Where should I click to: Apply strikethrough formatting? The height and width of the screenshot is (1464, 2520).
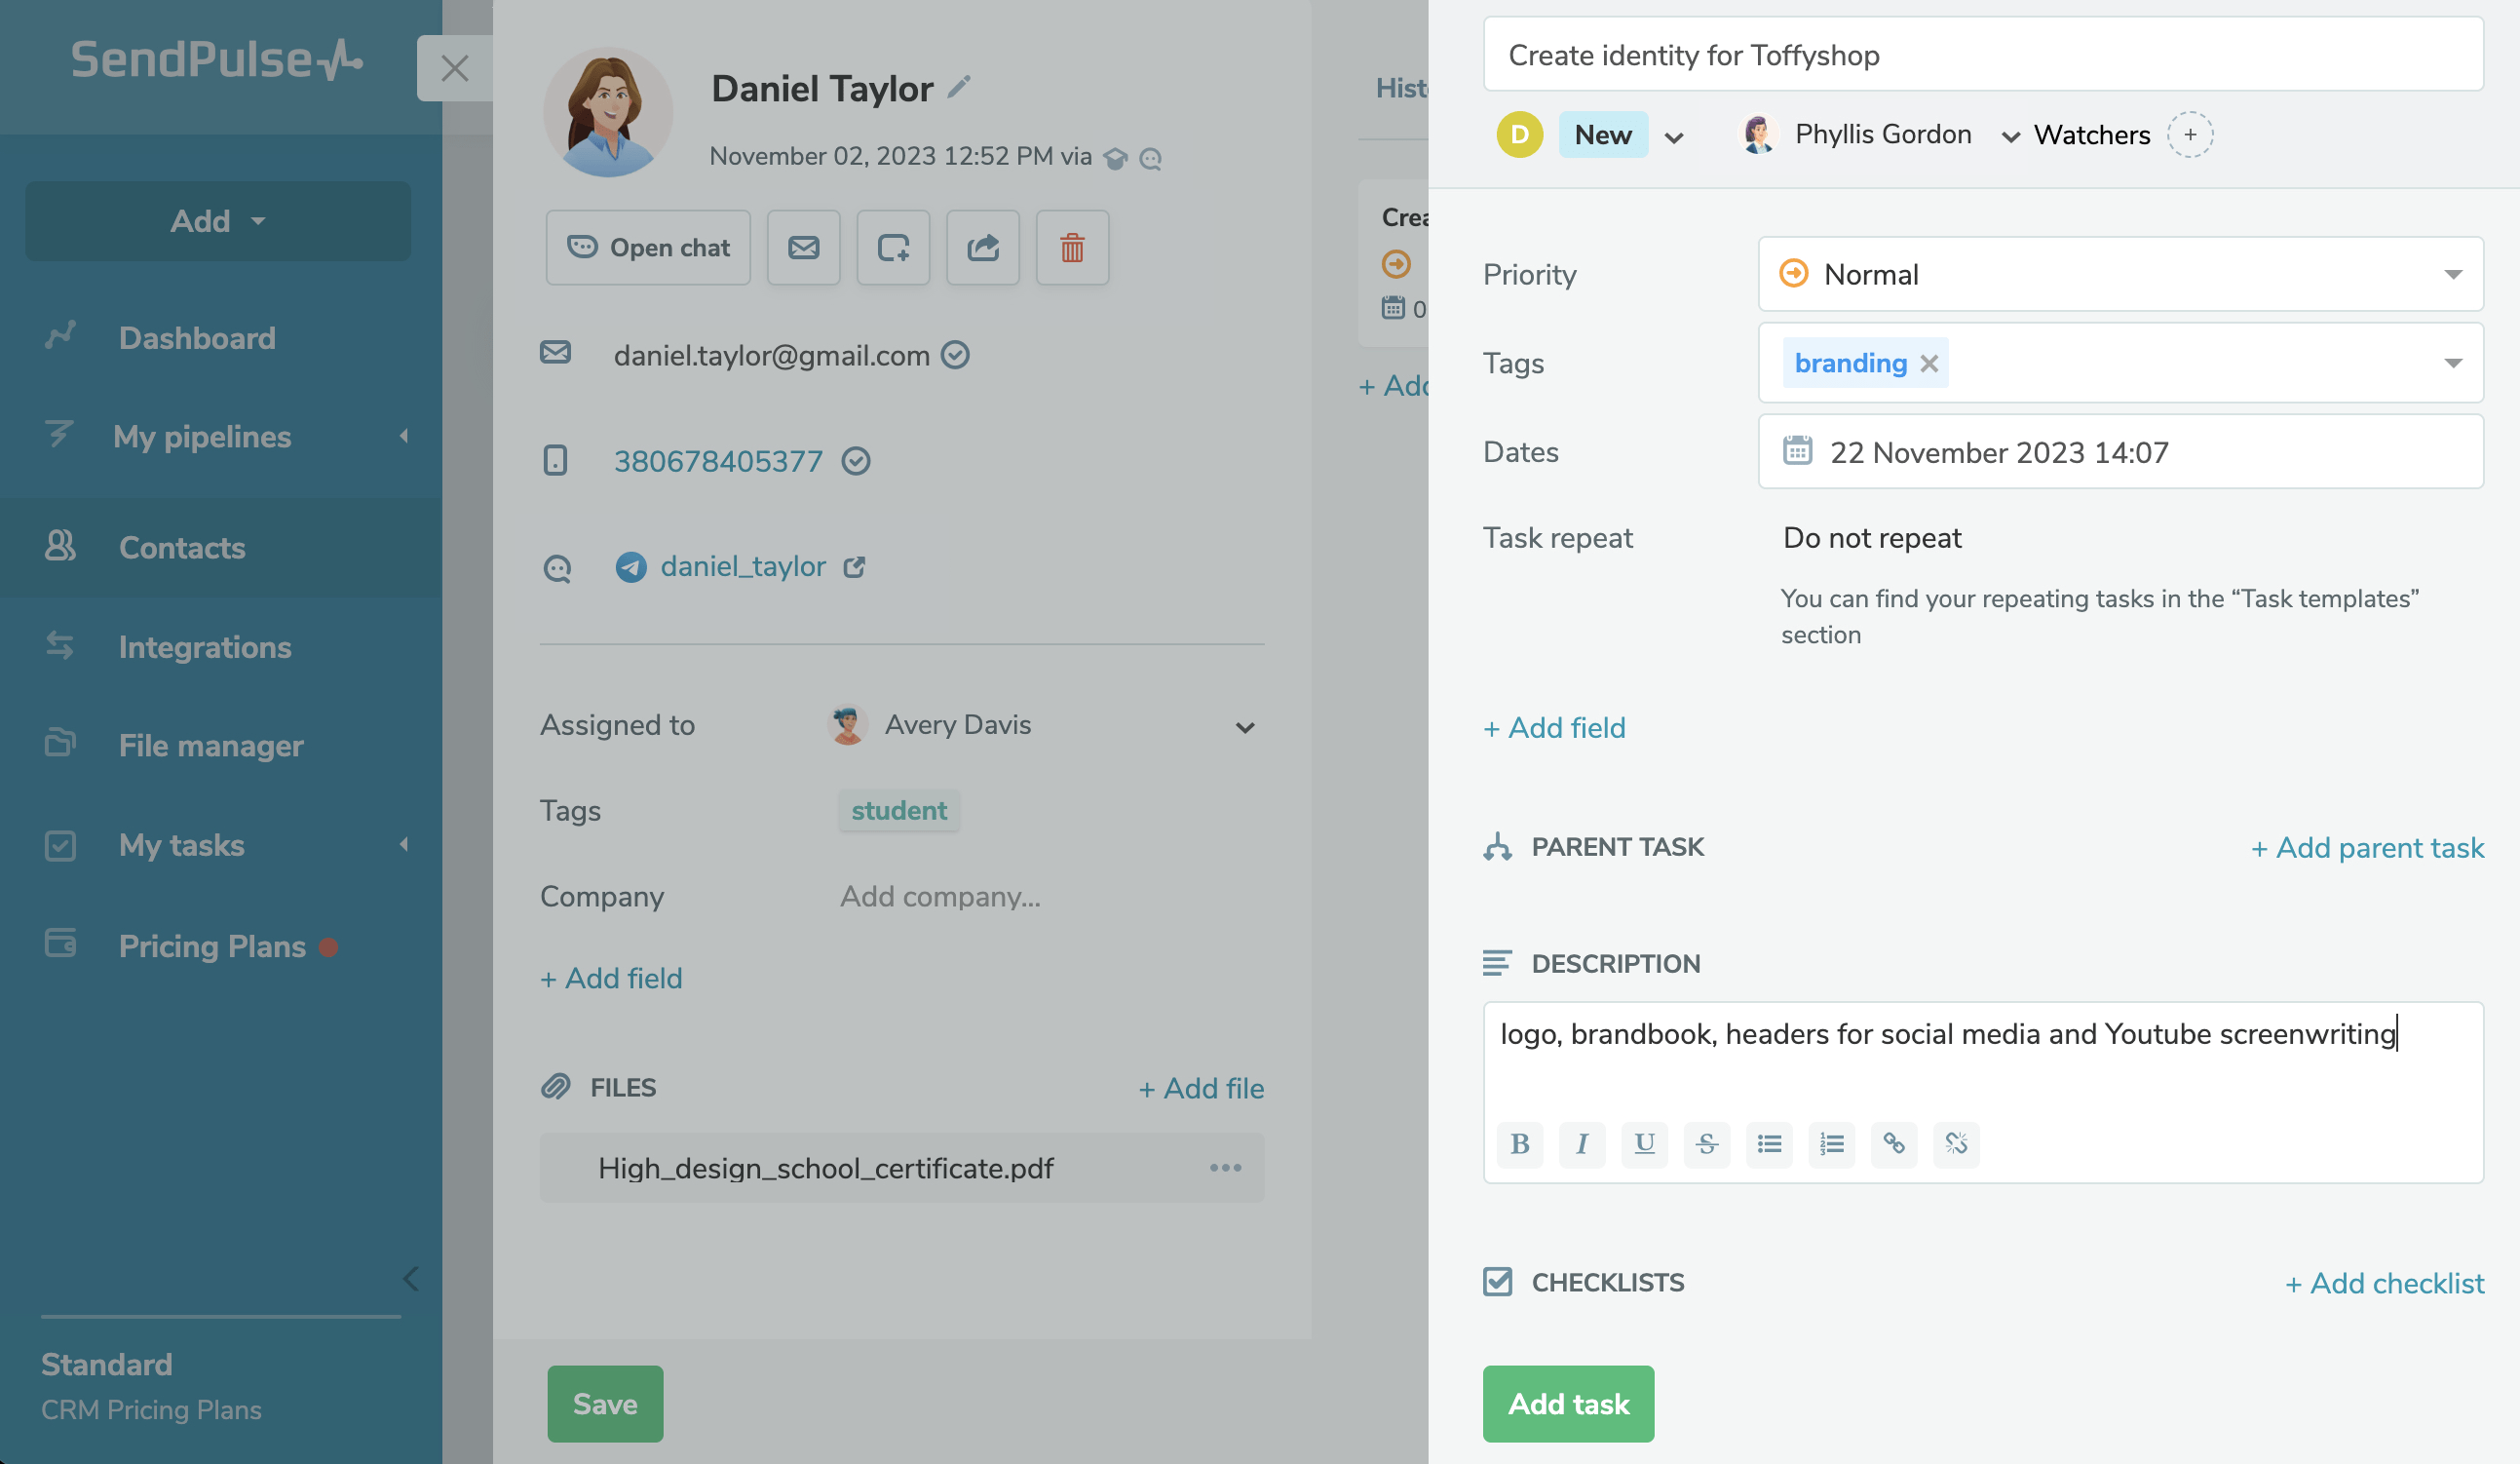click(x=1706, y=1143)
